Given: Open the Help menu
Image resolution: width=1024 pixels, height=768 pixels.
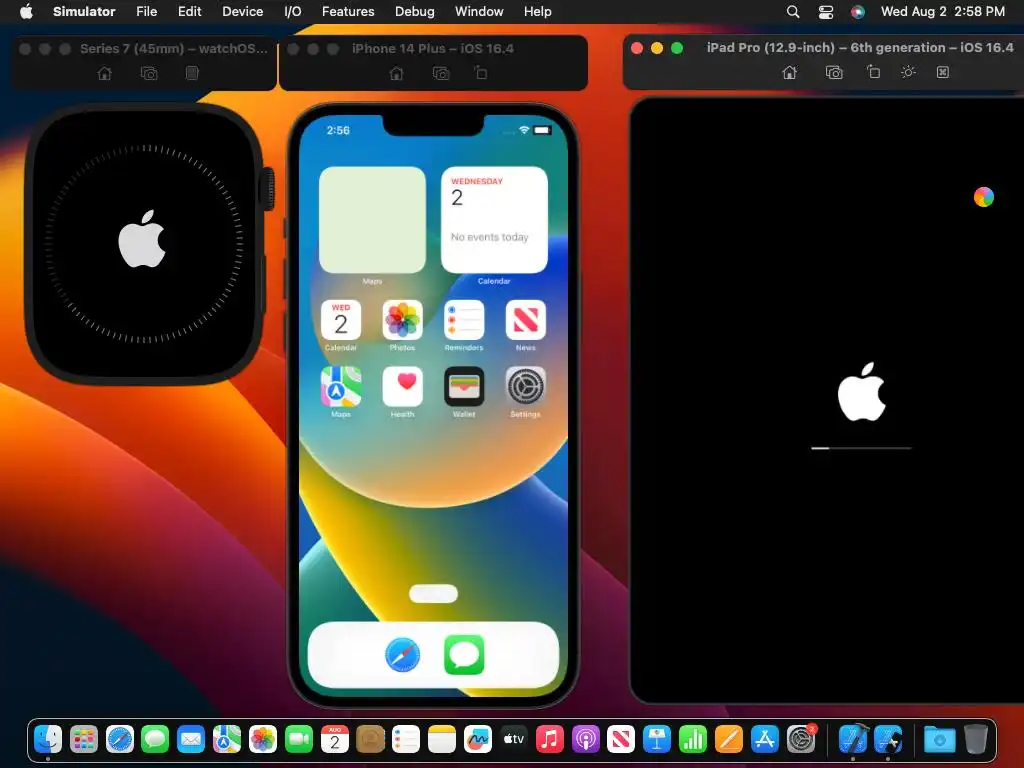Looking at the screenshot, I should (537, 11).
